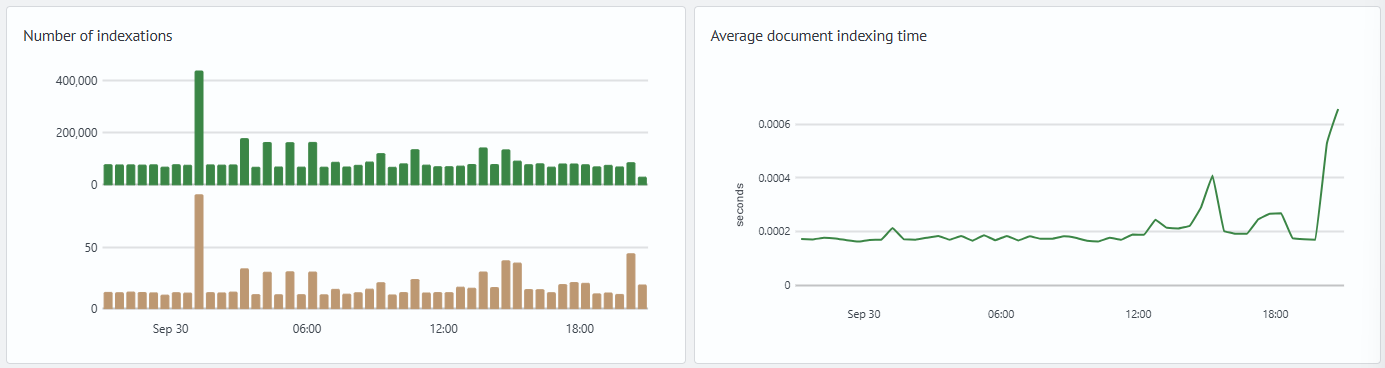
Task: Click "Sep 30" under indexing time chart
Action: click(864, 314)
